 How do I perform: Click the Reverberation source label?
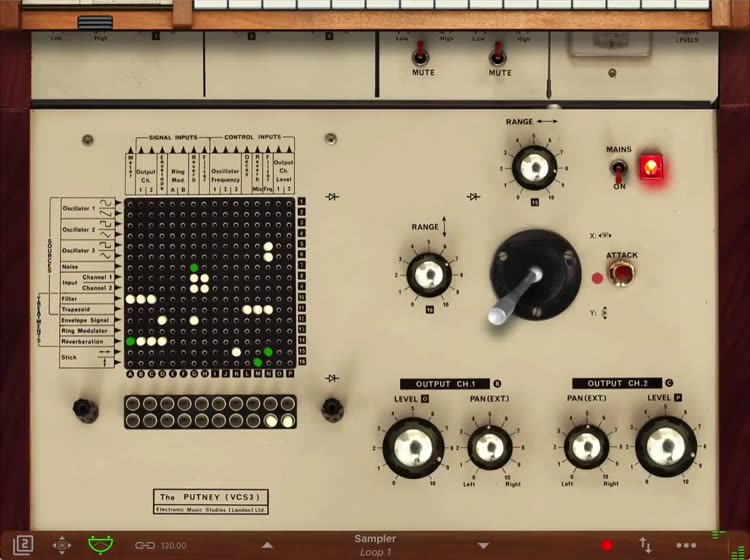(x=82, y=342)
